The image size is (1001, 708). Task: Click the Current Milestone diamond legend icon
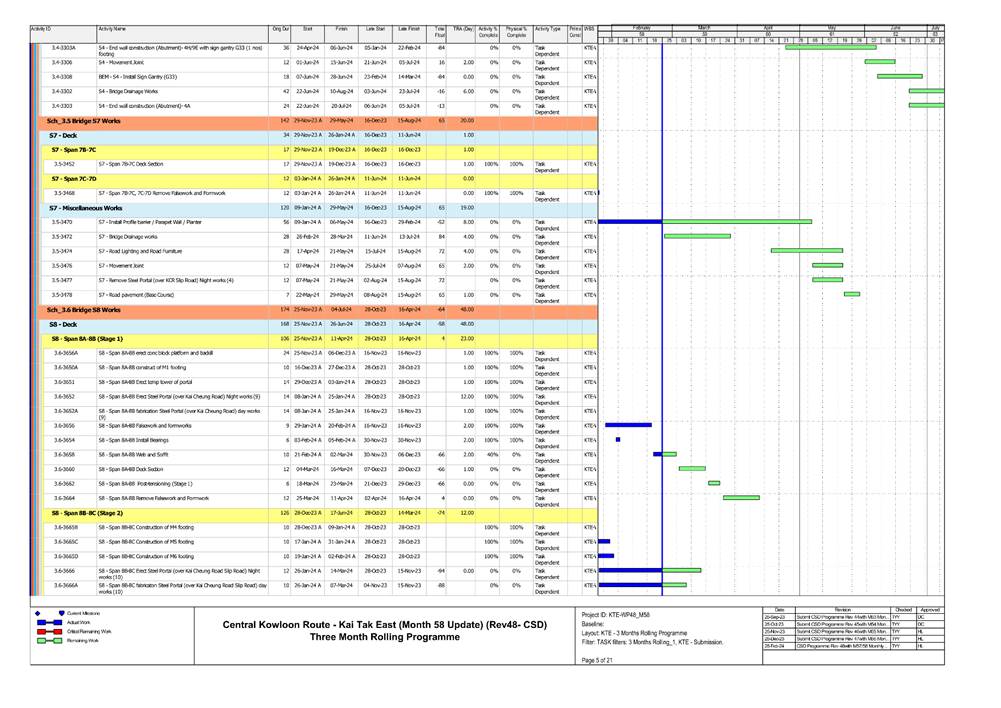(37, 612)
